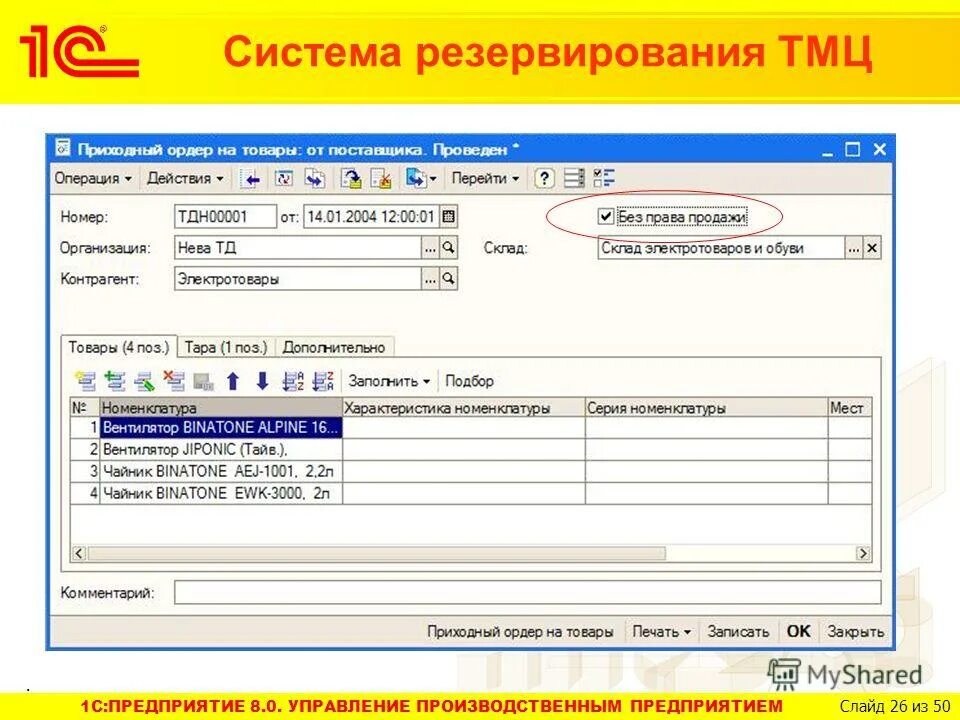The image size is (960, 720).
Task: Move the row down with the down arrow
Action: click(x=262, y=381)
